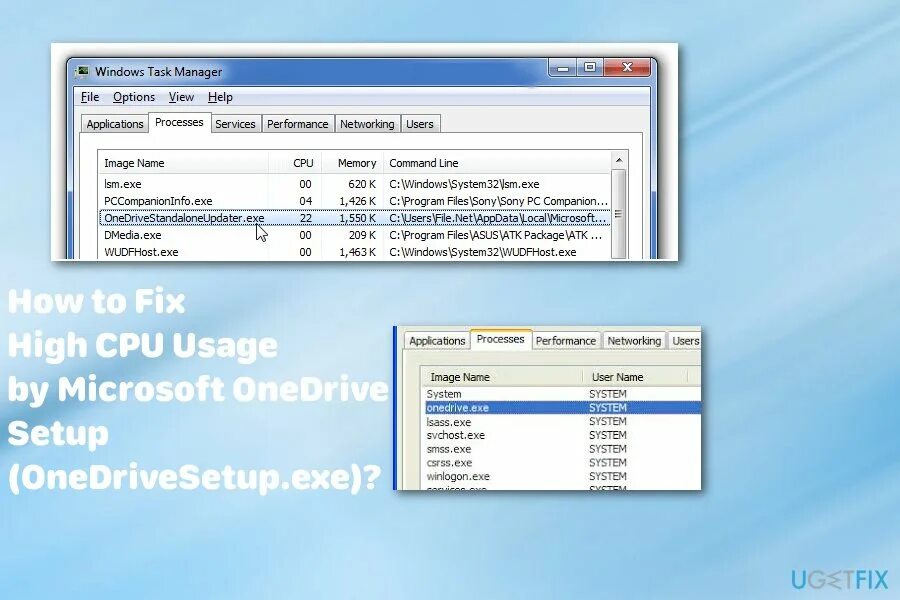Click the Sony PC Companion command line path
900x600 pixels.
pos(498,202)
